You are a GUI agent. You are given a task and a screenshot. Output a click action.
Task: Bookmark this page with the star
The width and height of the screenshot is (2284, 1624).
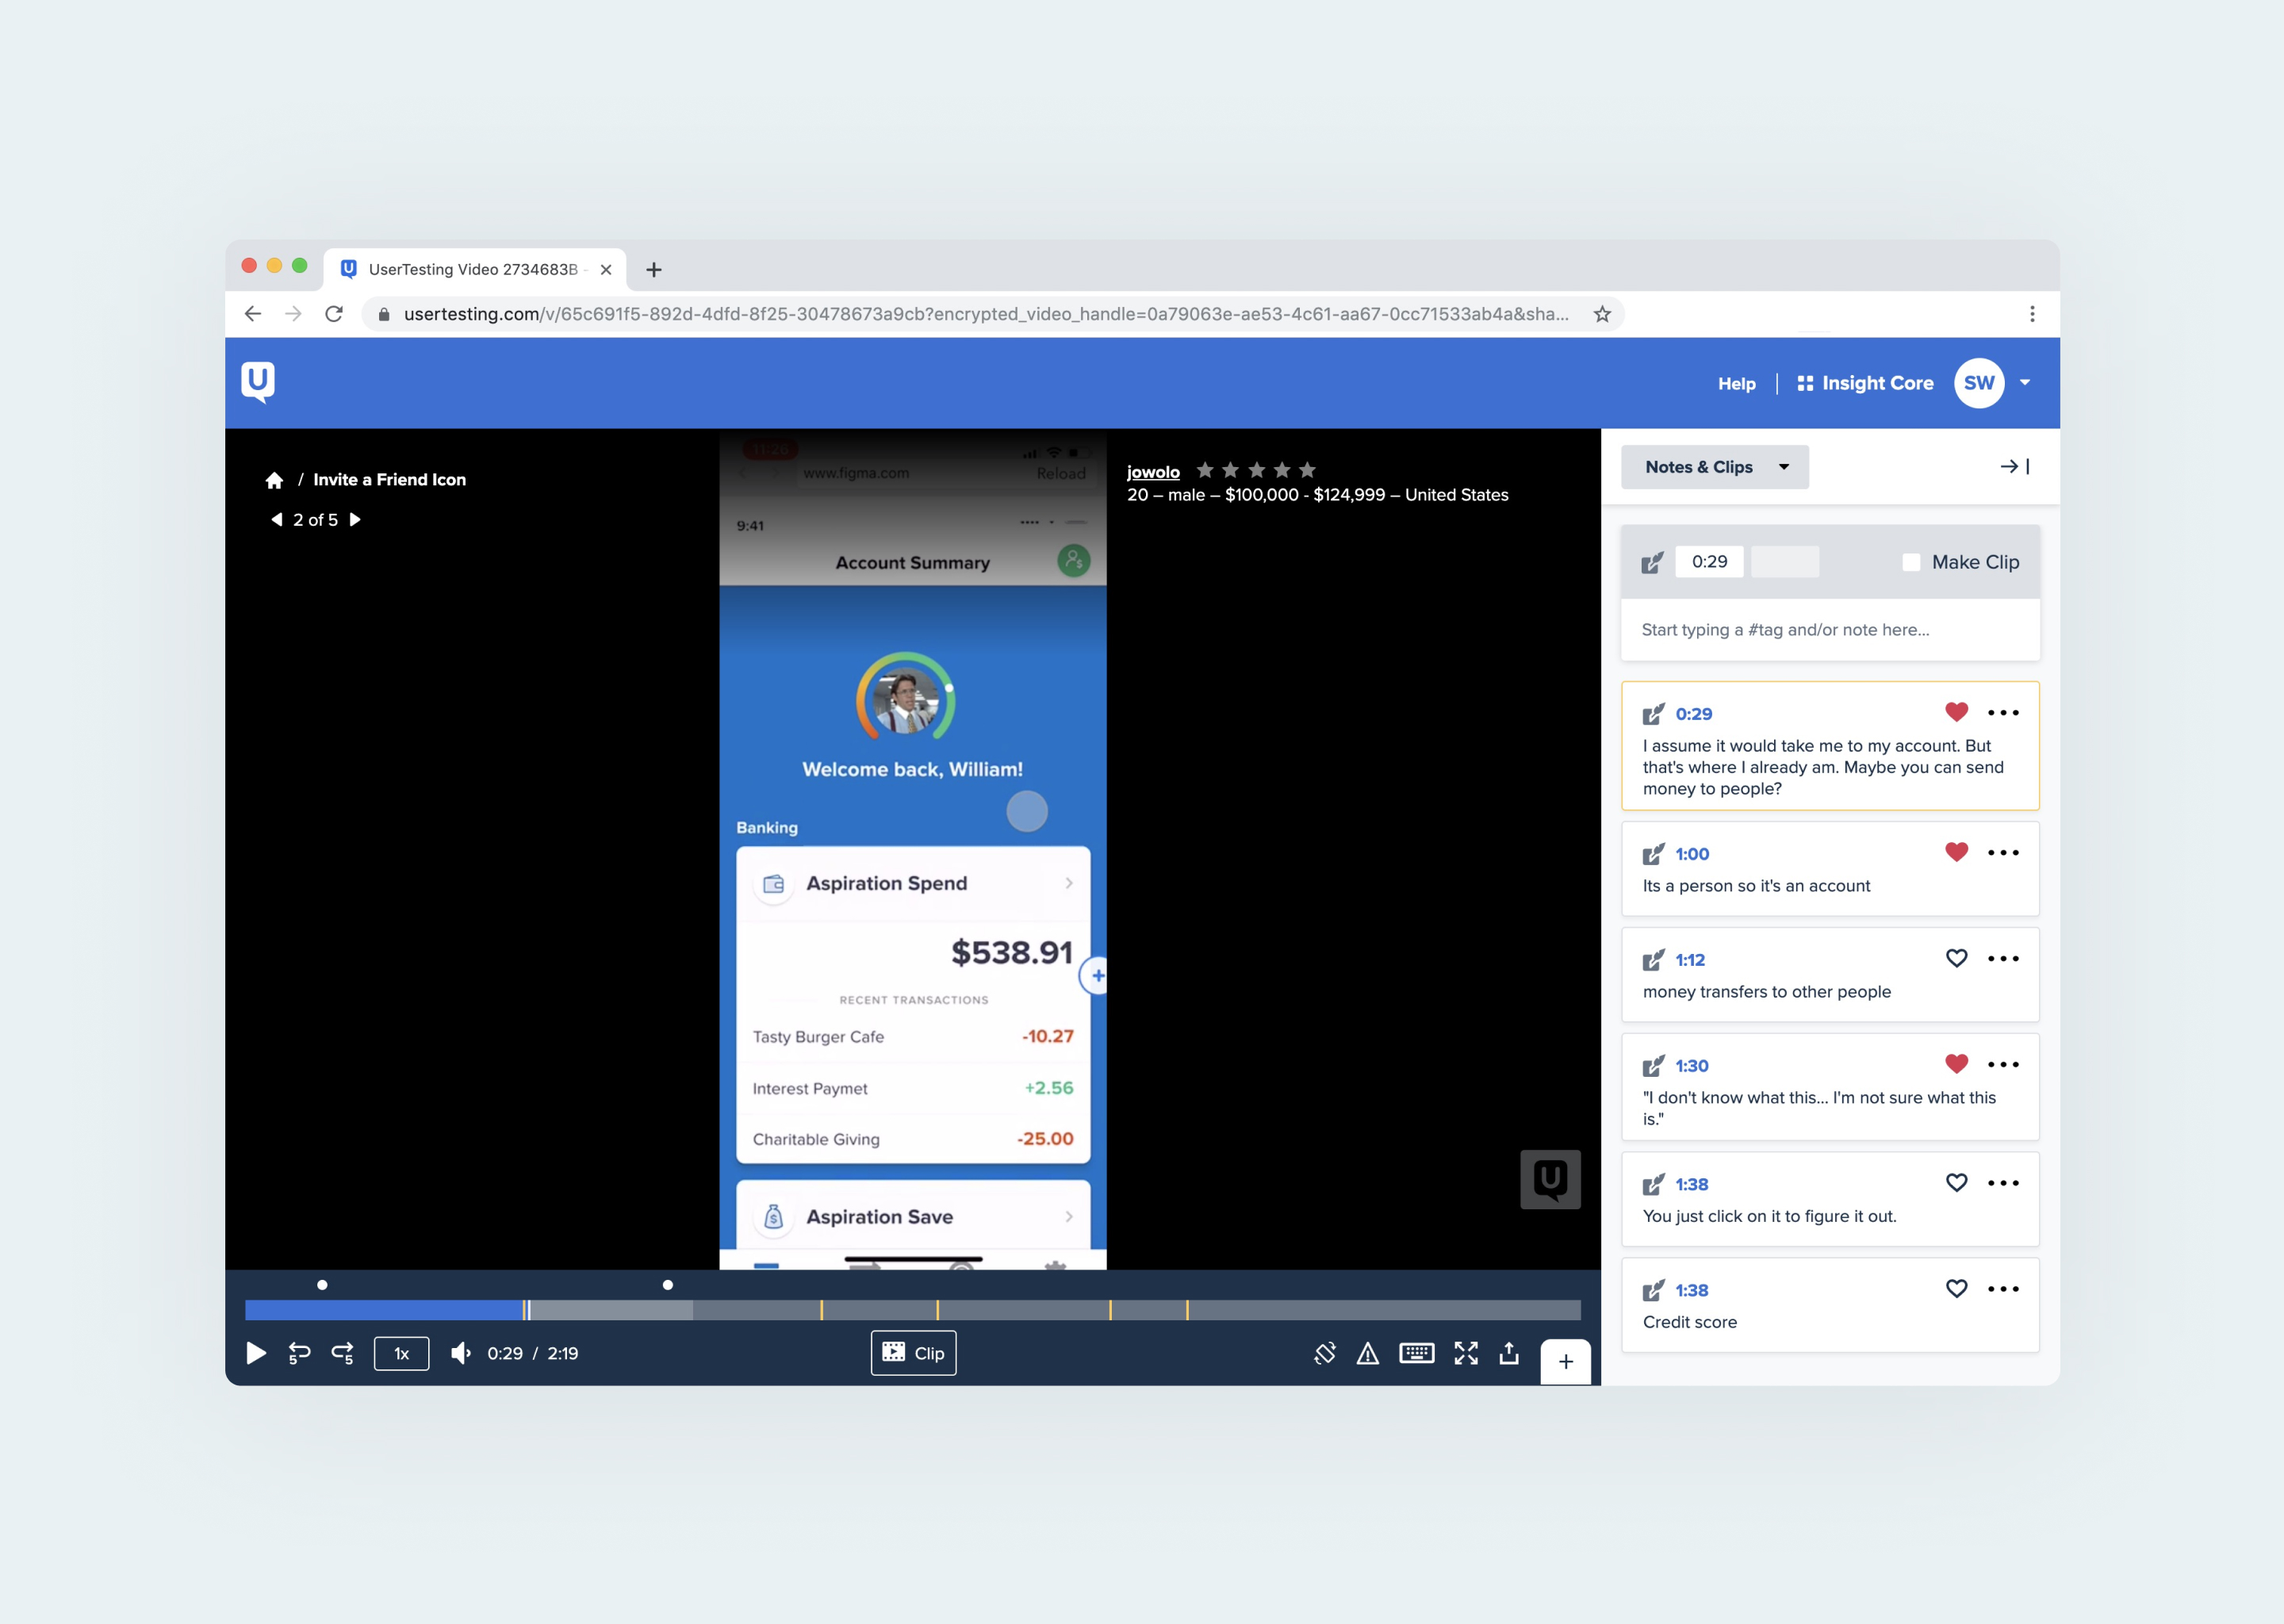coord(1602,314)
